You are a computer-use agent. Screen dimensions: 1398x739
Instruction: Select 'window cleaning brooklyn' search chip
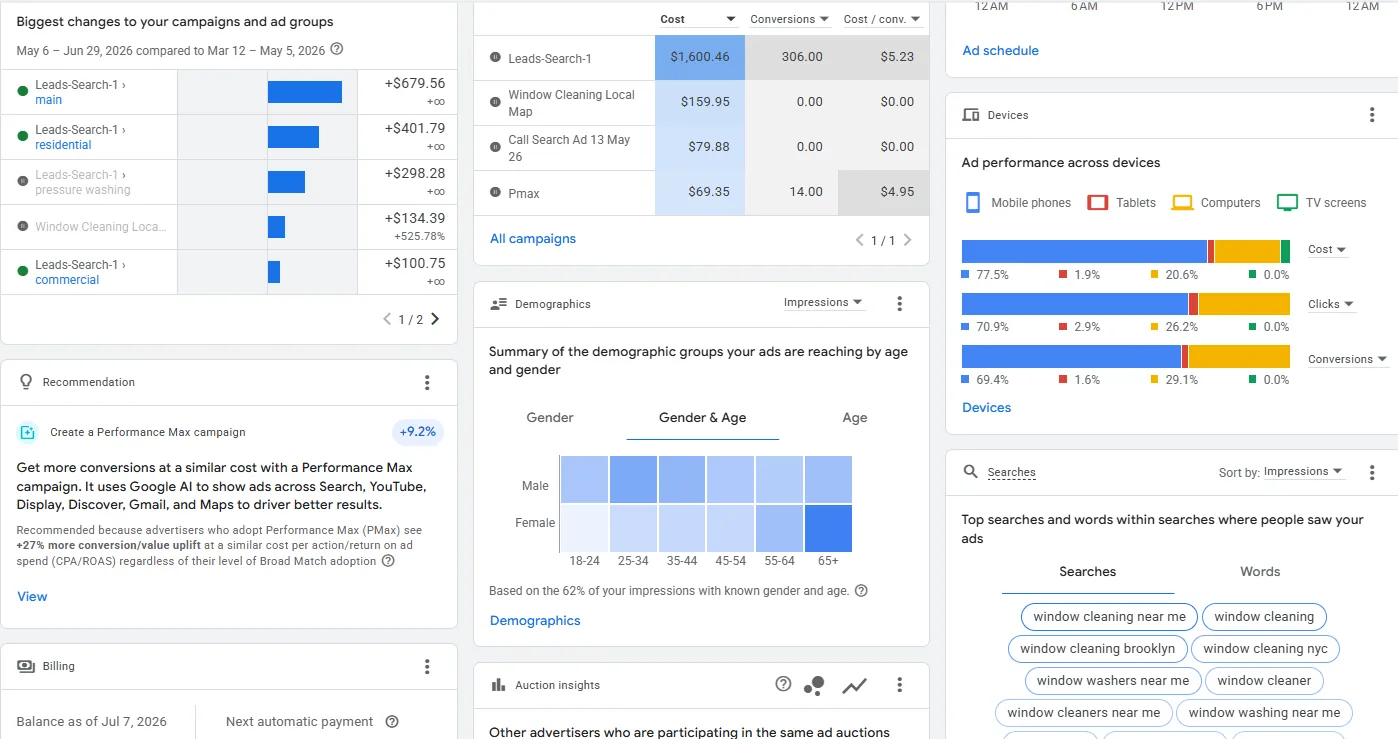tap(1098, 649)
